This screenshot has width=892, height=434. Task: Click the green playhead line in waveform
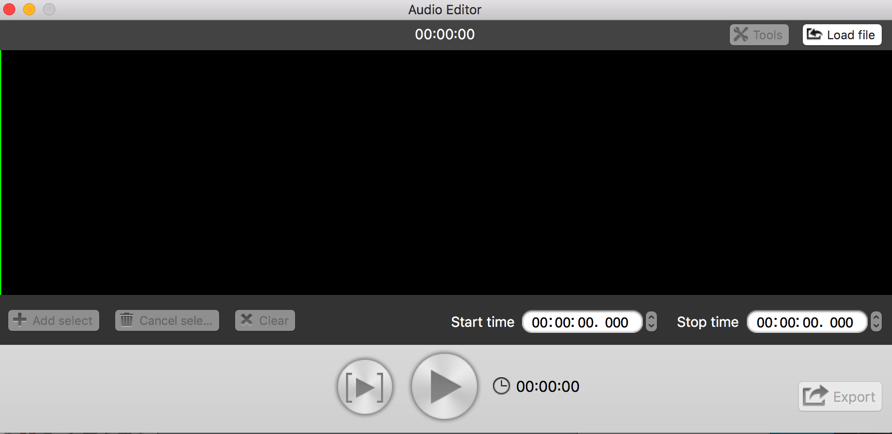pyautogui.click(x=1, y=172)
